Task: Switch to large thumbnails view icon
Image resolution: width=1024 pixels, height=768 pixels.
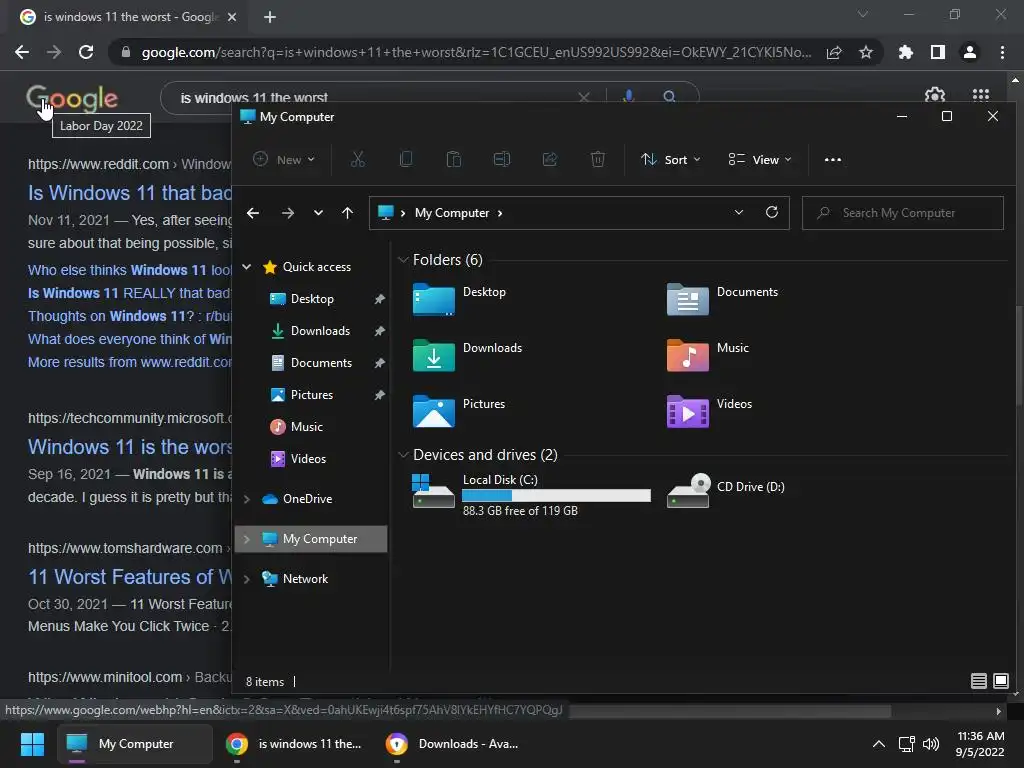Action: point(1000,681)
